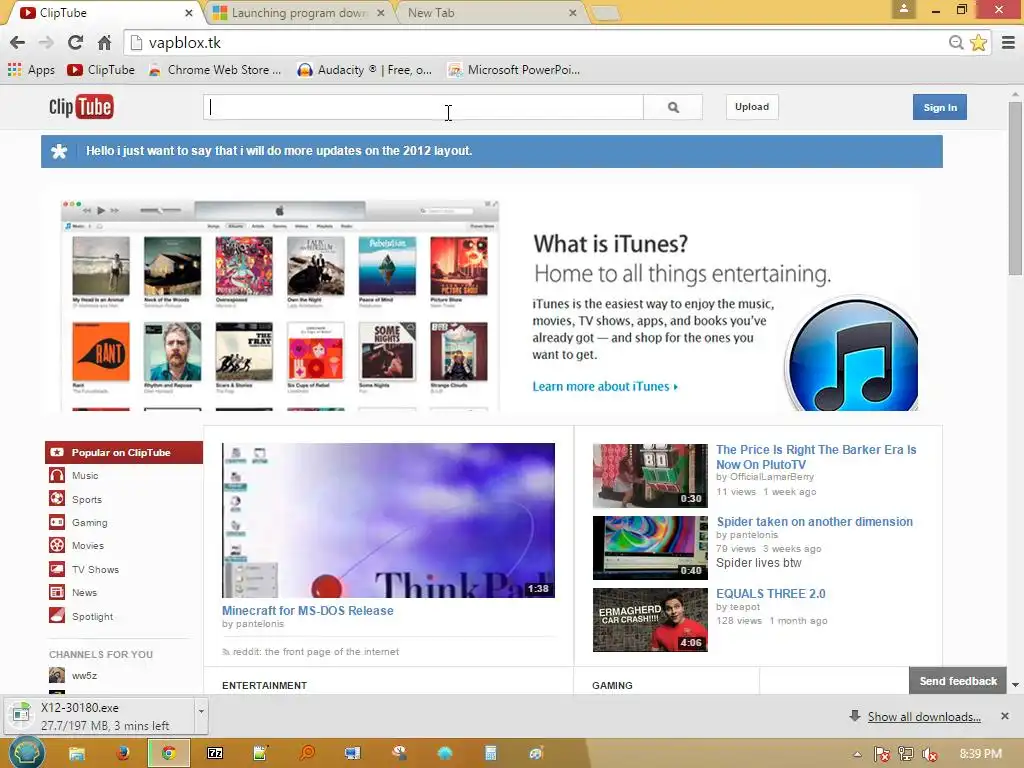Play the Minecraft for MS-DOS video thumbnail
1024x768 pixels.
point(389,520)
